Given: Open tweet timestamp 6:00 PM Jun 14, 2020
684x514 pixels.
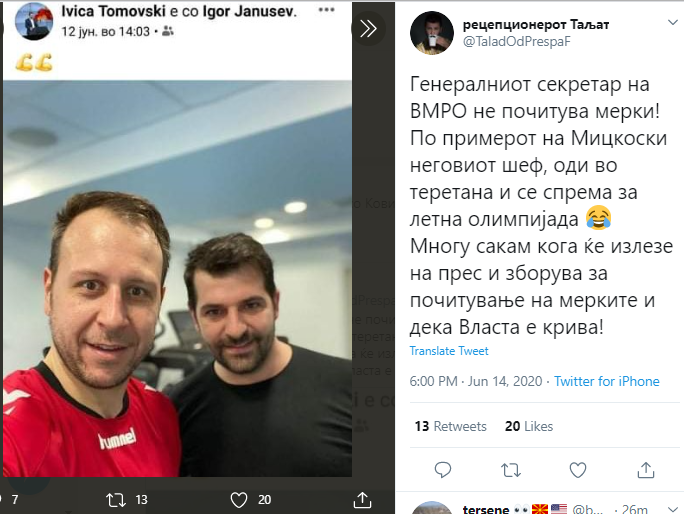Looking at the screenshot, I should 475,381.
